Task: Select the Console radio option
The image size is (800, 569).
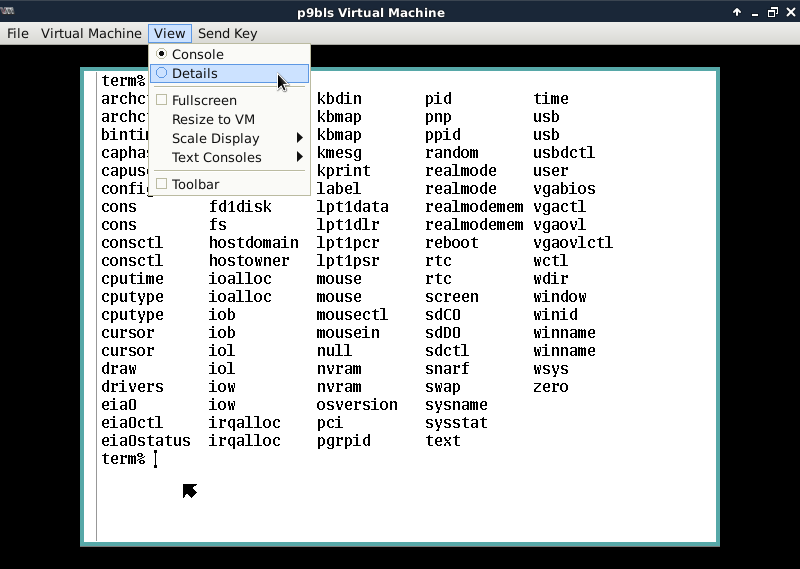Action: point(197,54)
